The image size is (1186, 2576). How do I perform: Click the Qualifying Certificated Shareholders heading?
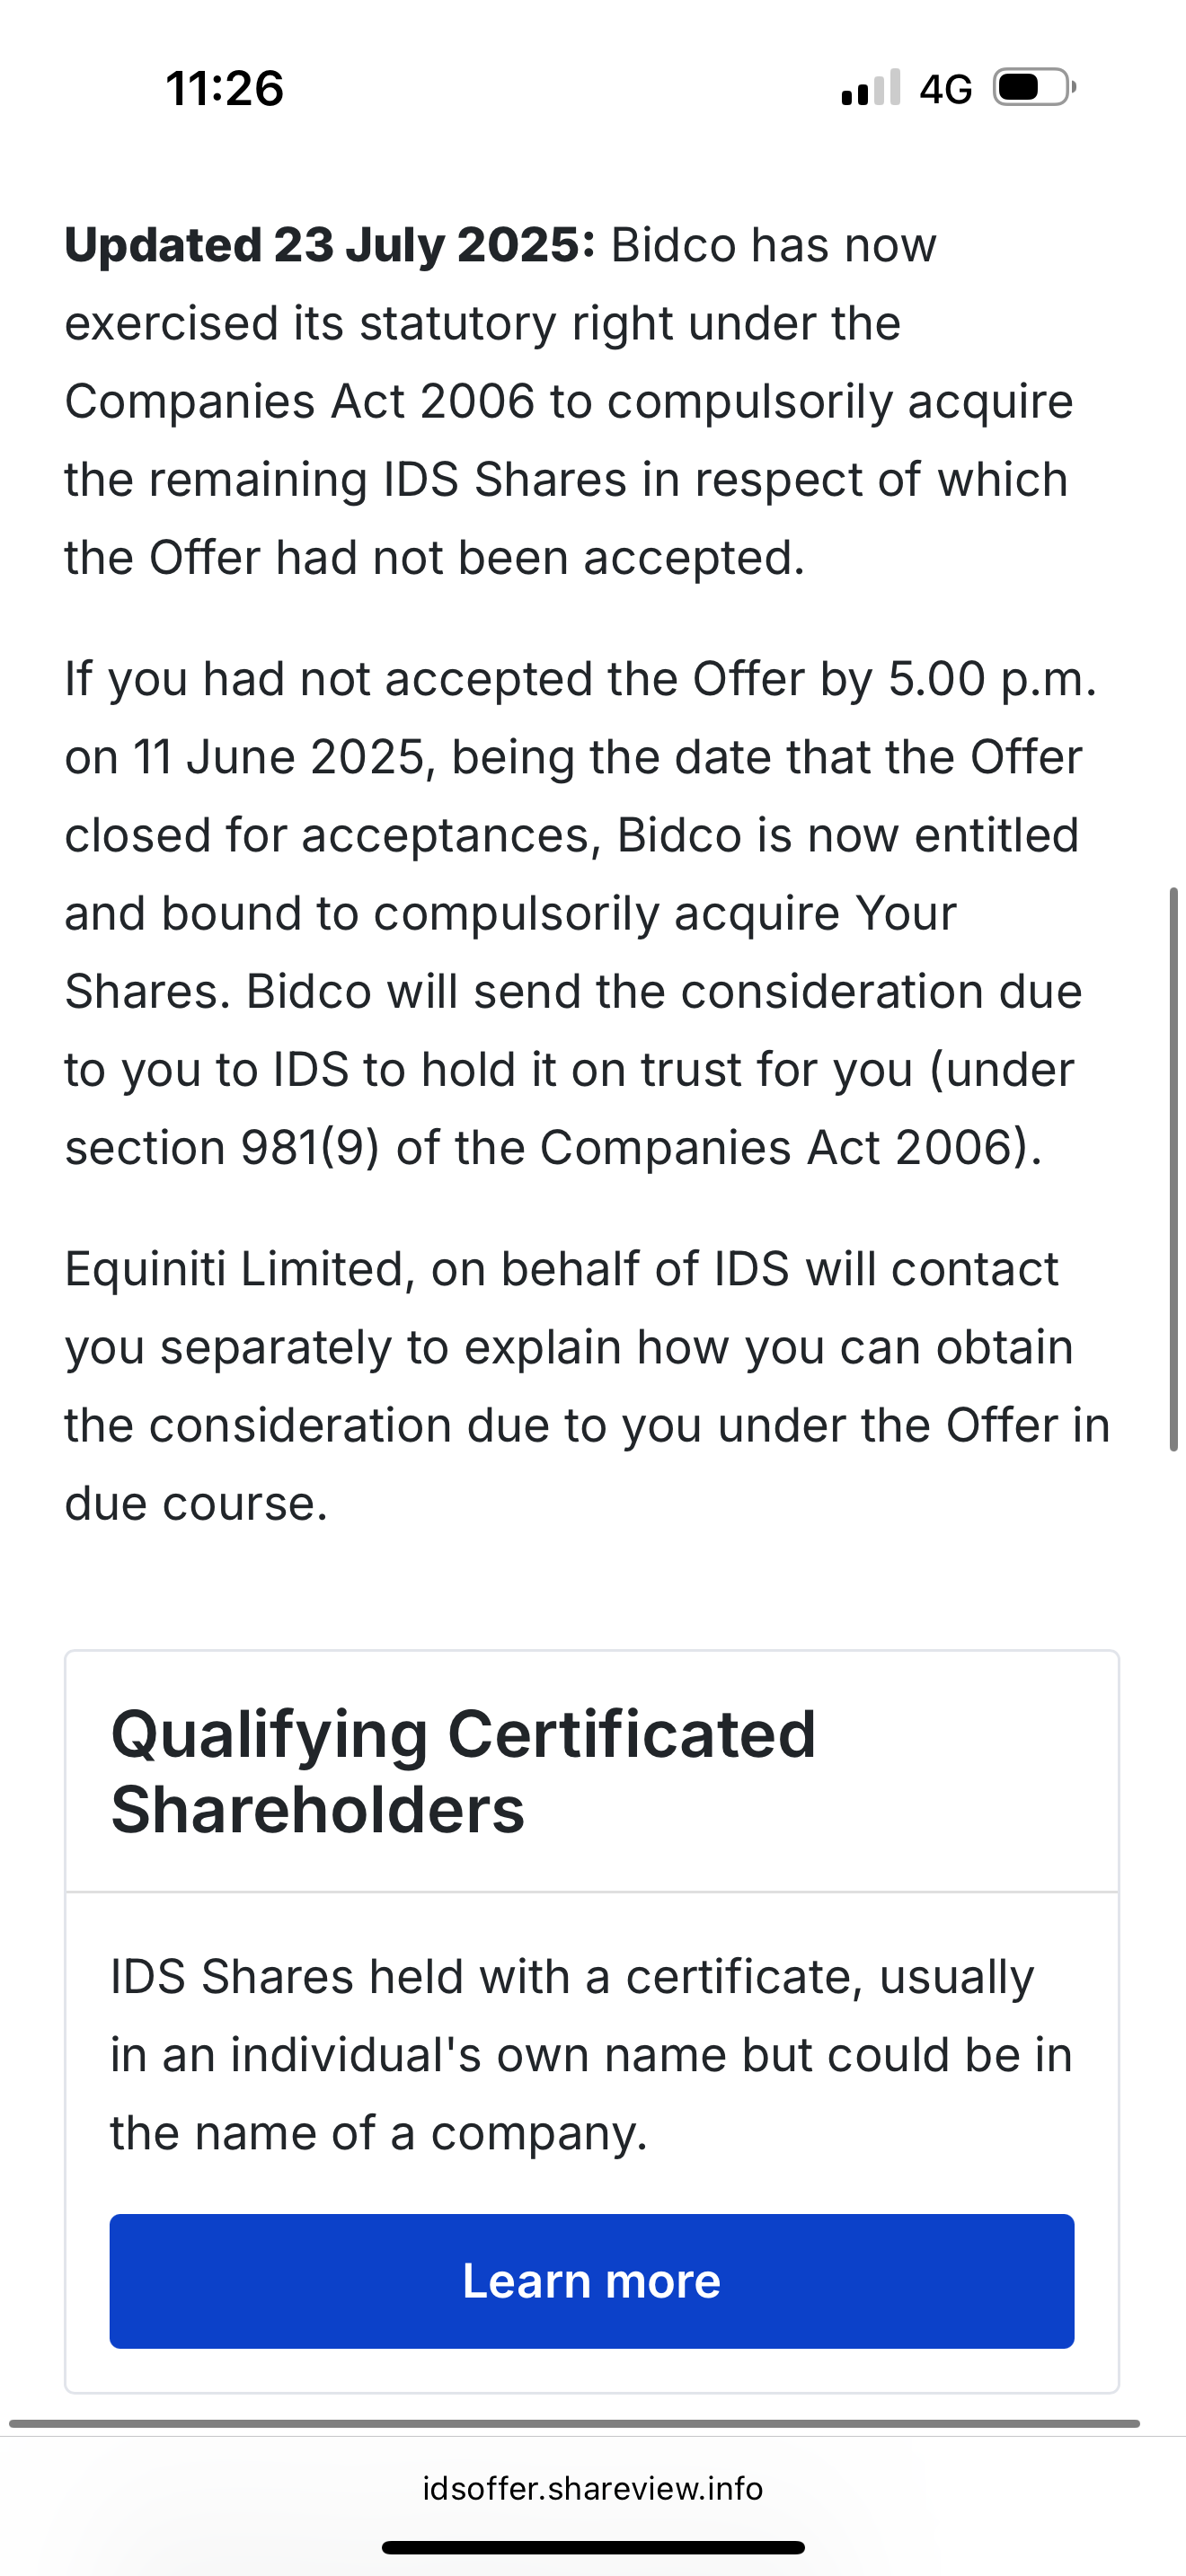click(464, 1771)
